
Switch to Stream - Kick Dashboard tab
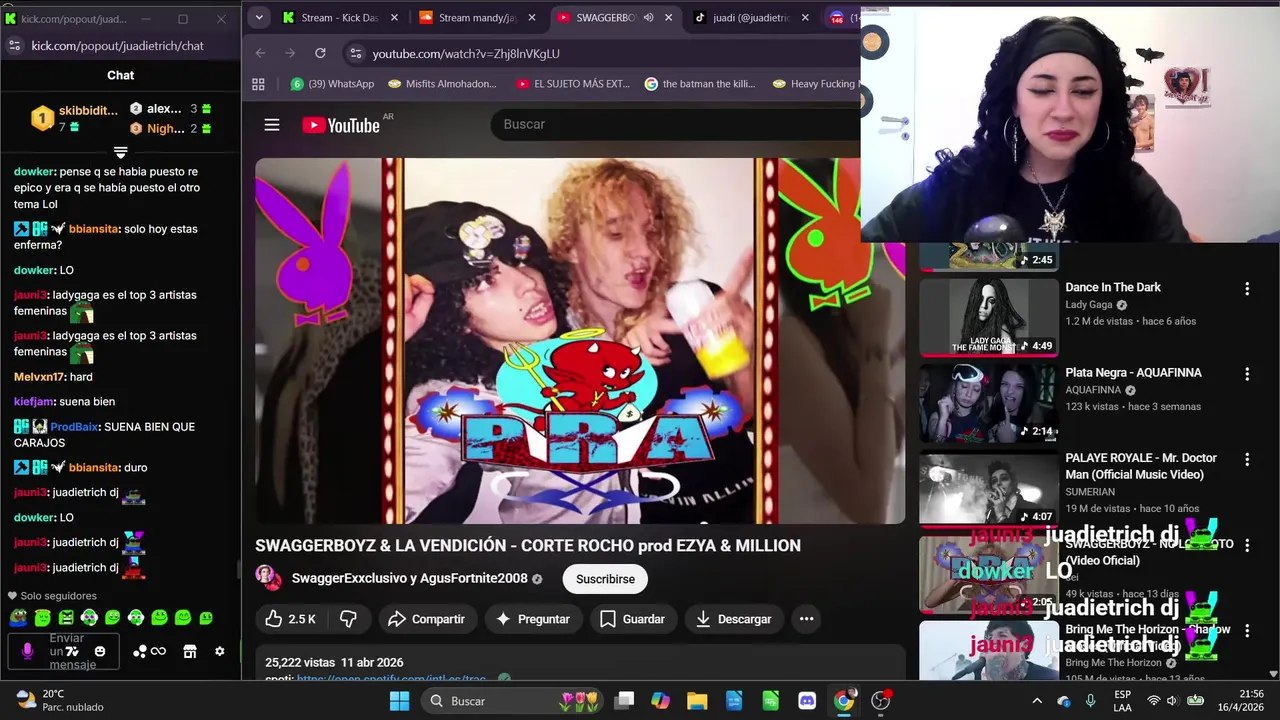tap(340, 18)
